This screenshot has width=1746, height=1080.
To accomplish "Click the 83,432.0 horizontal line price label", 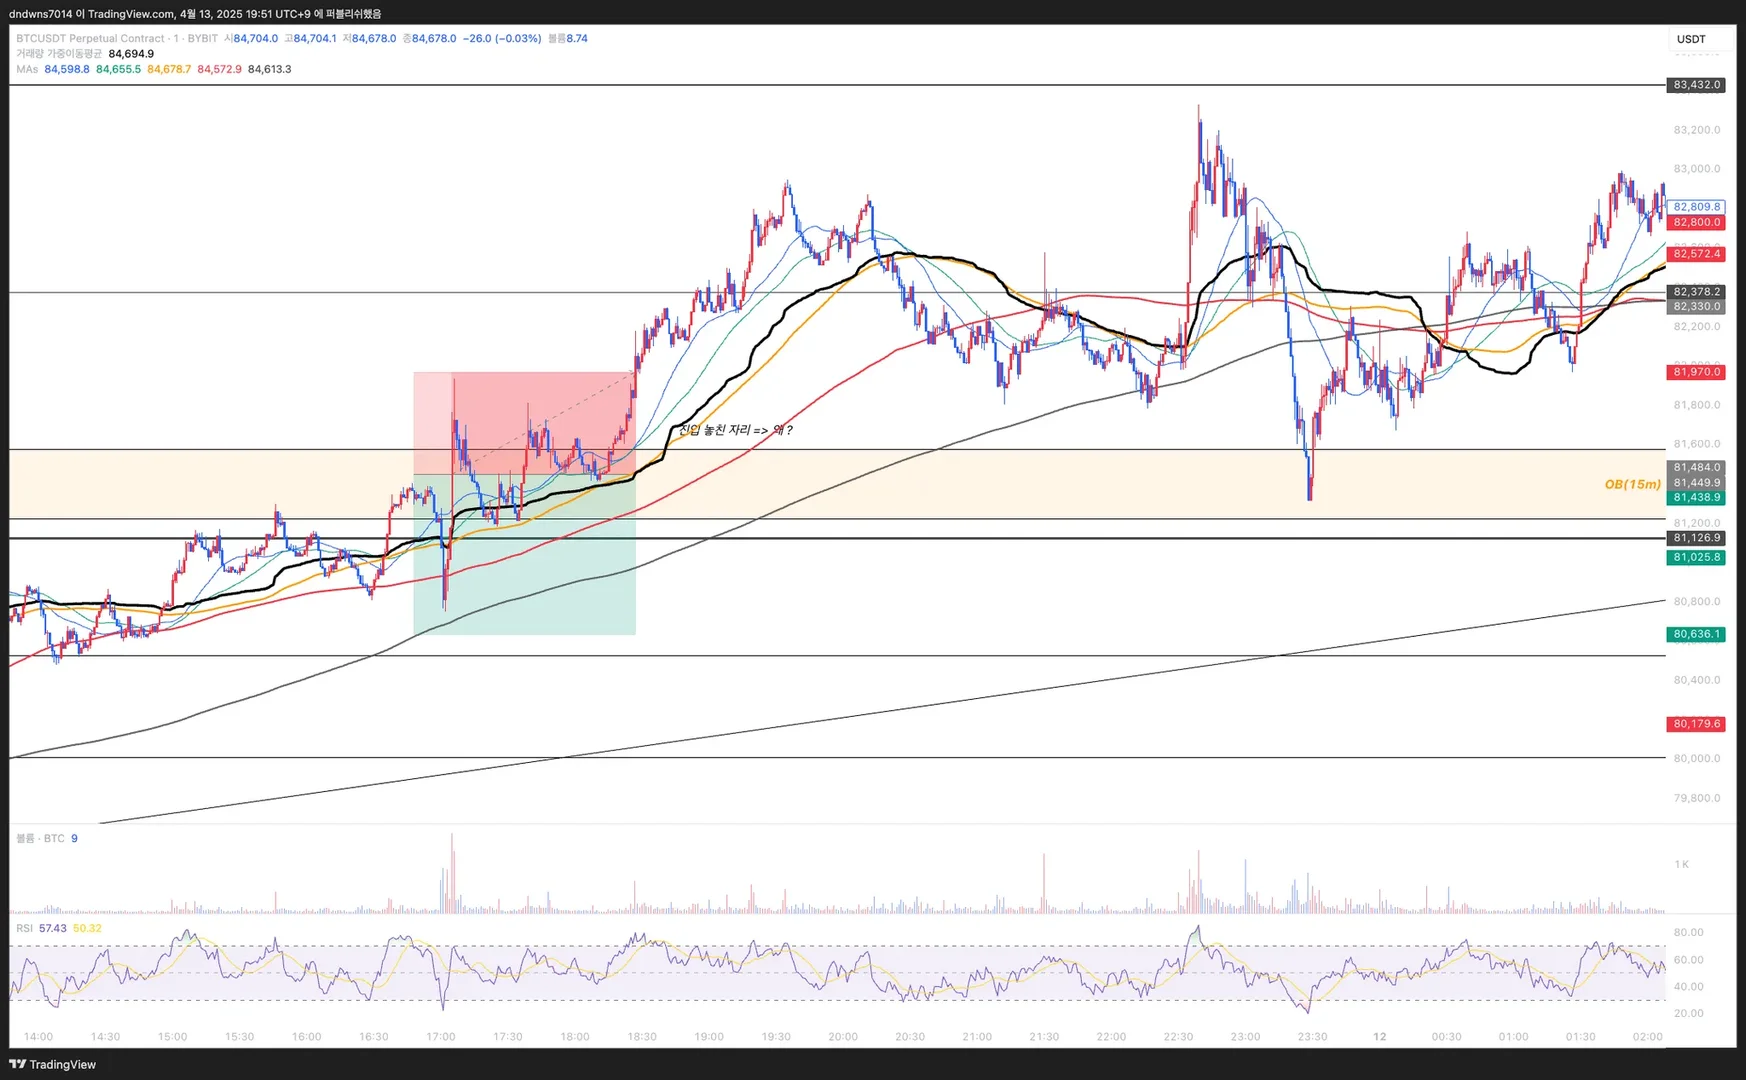I will 1696,85.
